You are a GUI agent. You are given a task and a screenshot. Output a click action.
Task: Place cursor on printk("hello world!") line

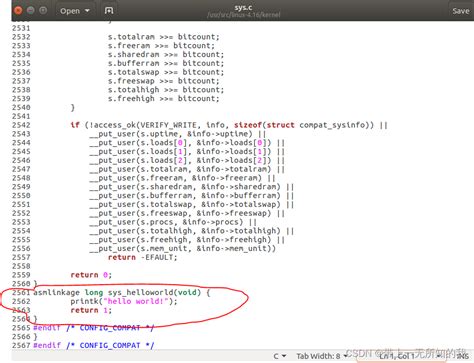click(x=124, y=301)
